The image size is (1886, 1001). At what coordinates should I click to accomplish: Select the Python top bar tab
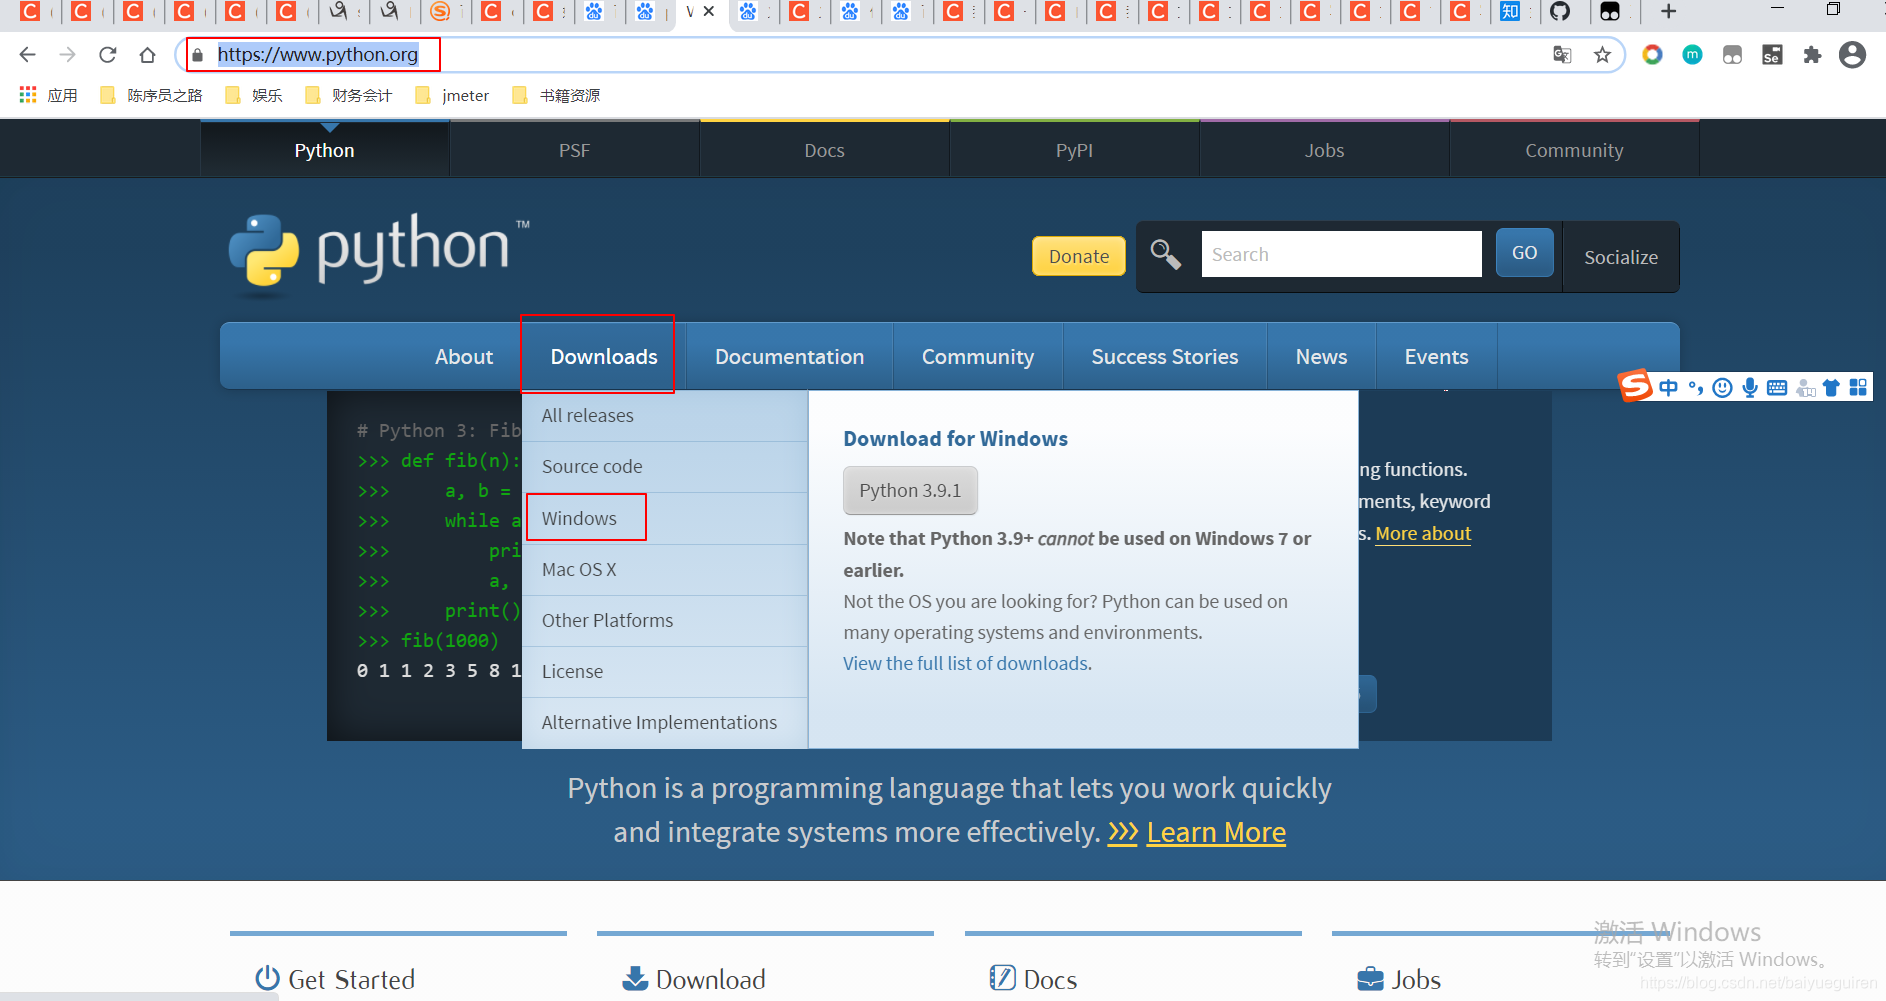[x=325, y=150]
